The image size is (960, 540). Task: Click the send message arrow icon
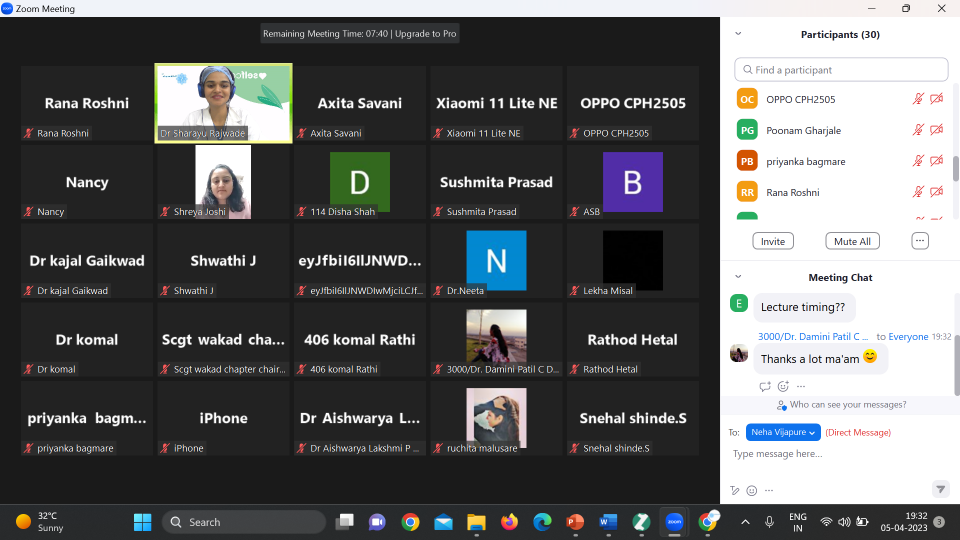[x=940, y=489]
